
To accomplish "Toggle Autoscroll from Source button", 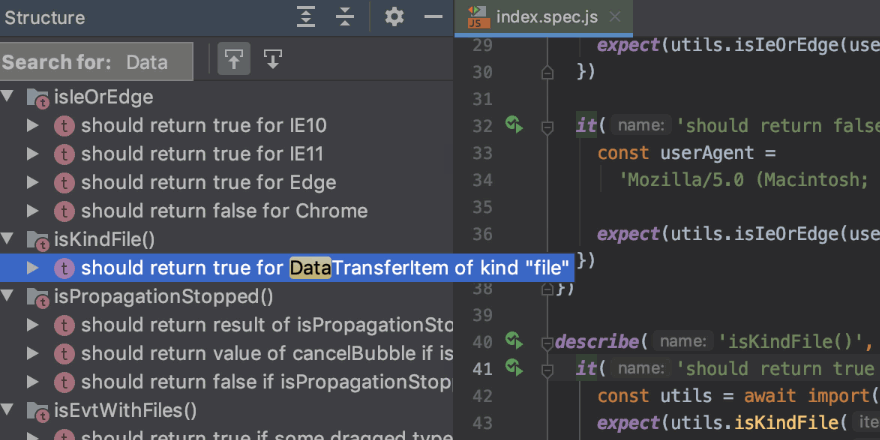I will [x=273, y=59].
